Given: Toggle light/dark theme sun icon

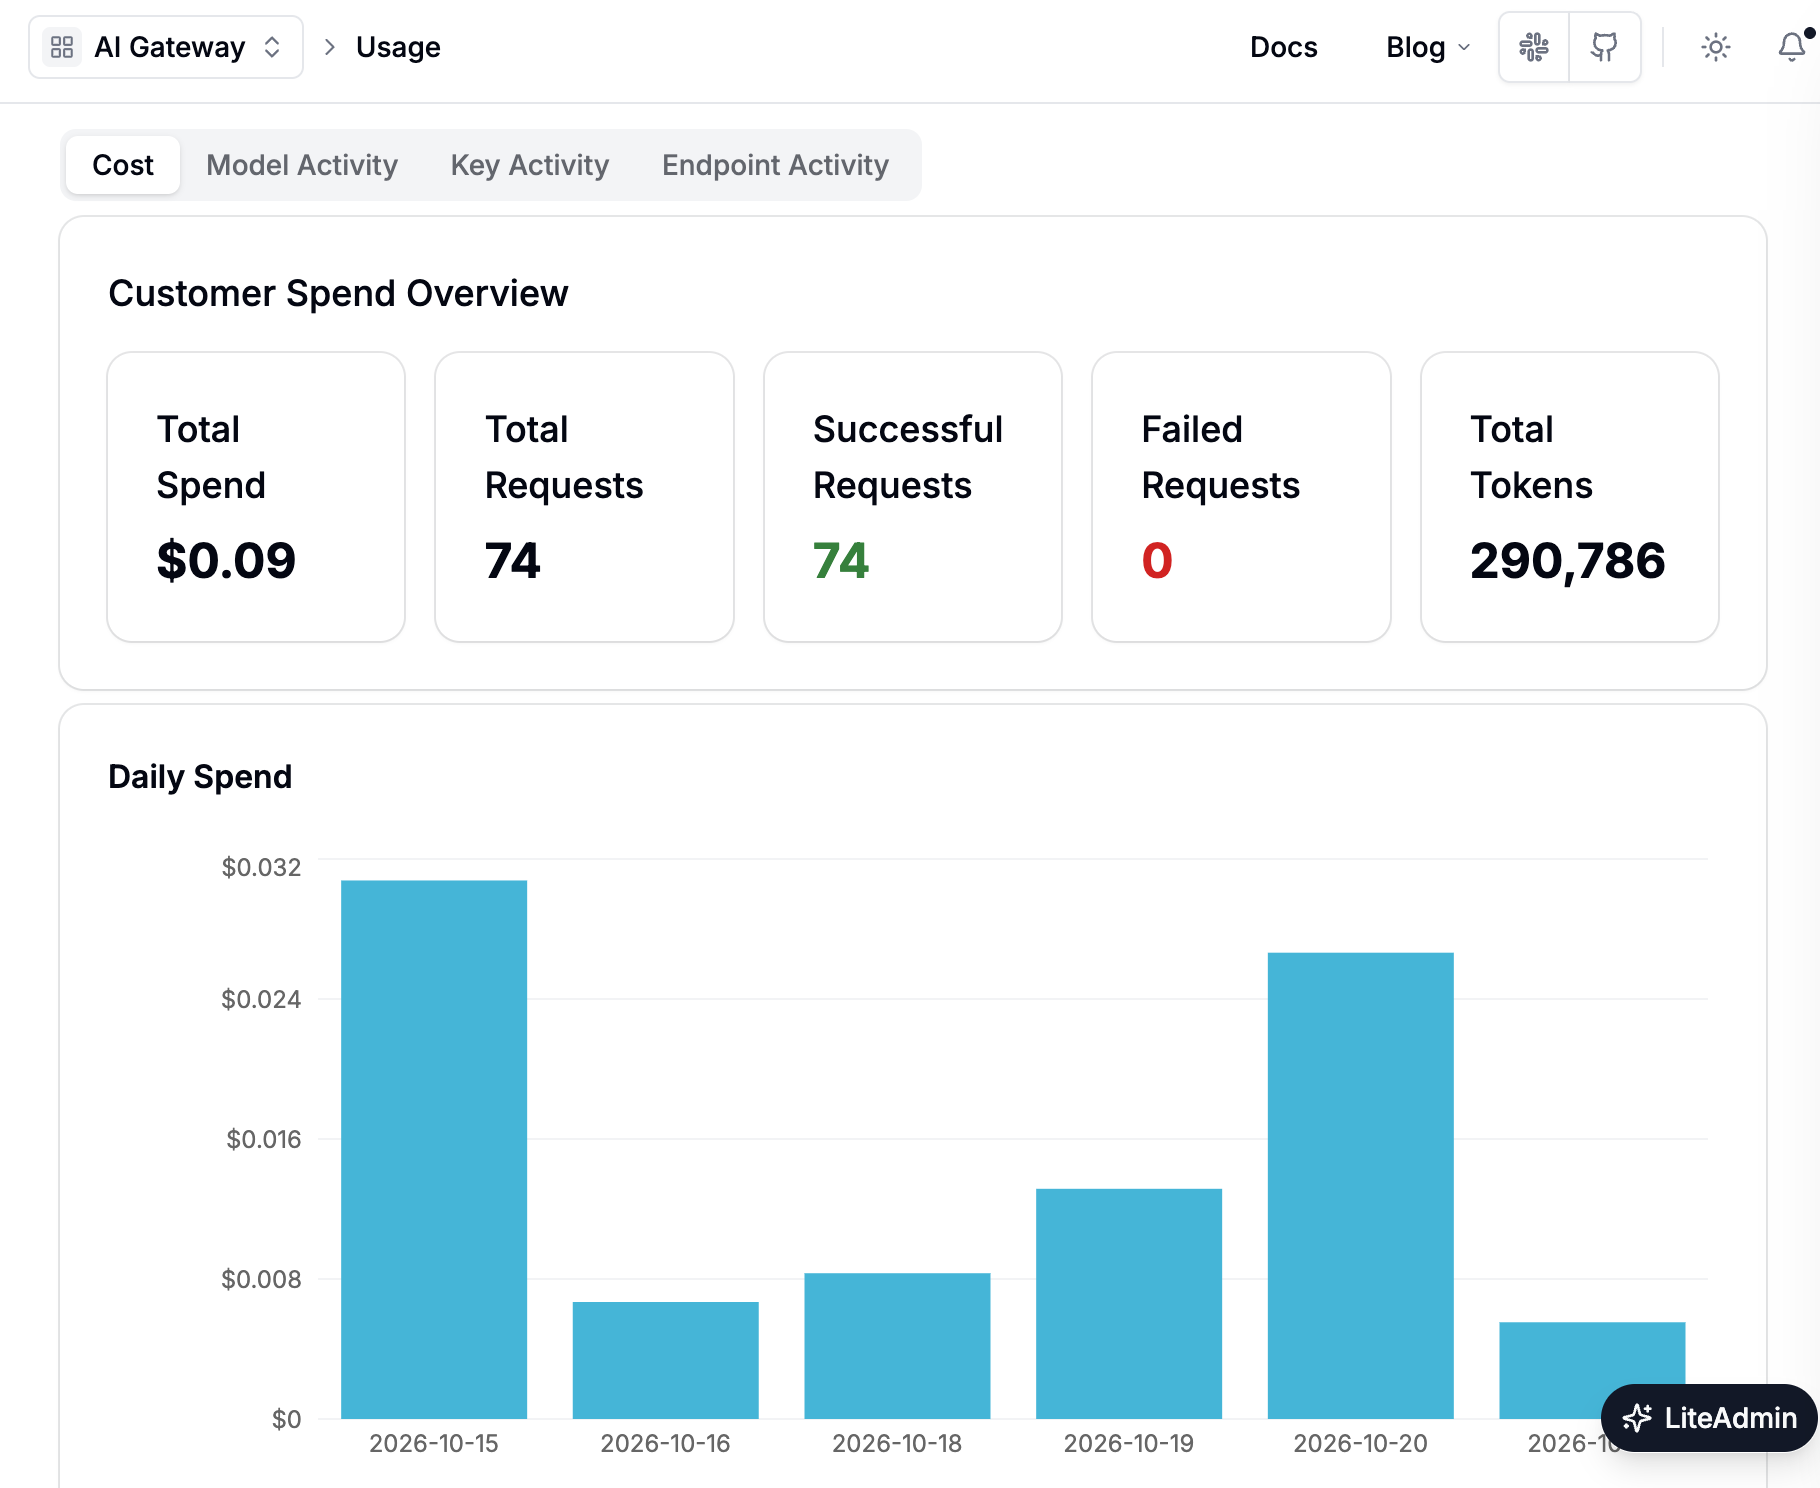Looking at the screenshot, I should 1716,47.
